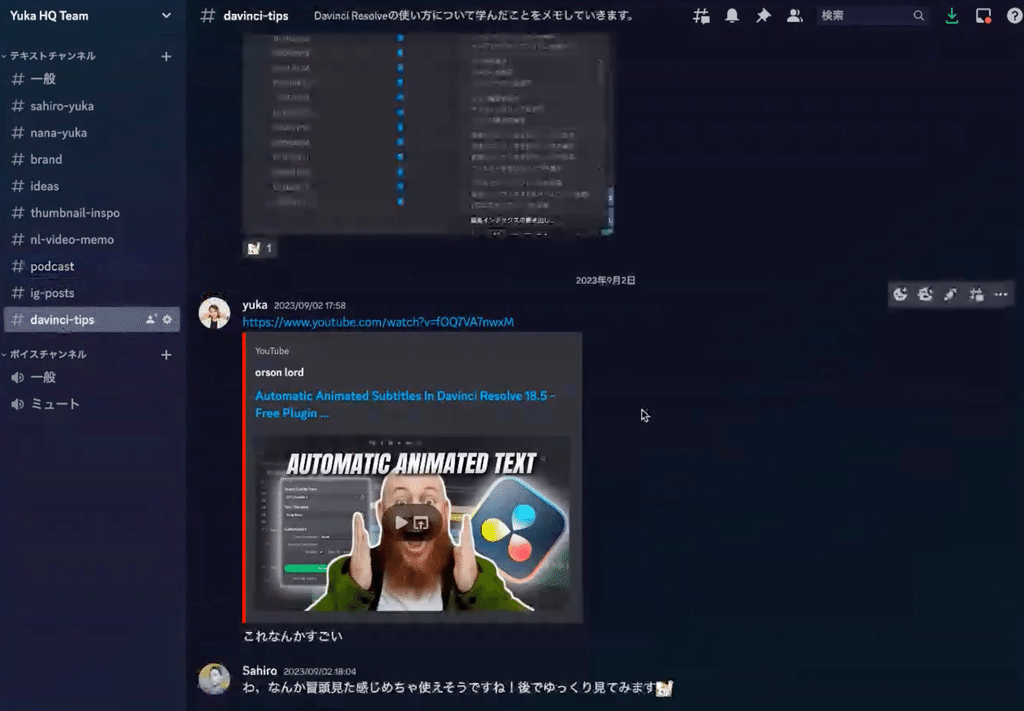Open the nana-yuka channel

(91, 133)
